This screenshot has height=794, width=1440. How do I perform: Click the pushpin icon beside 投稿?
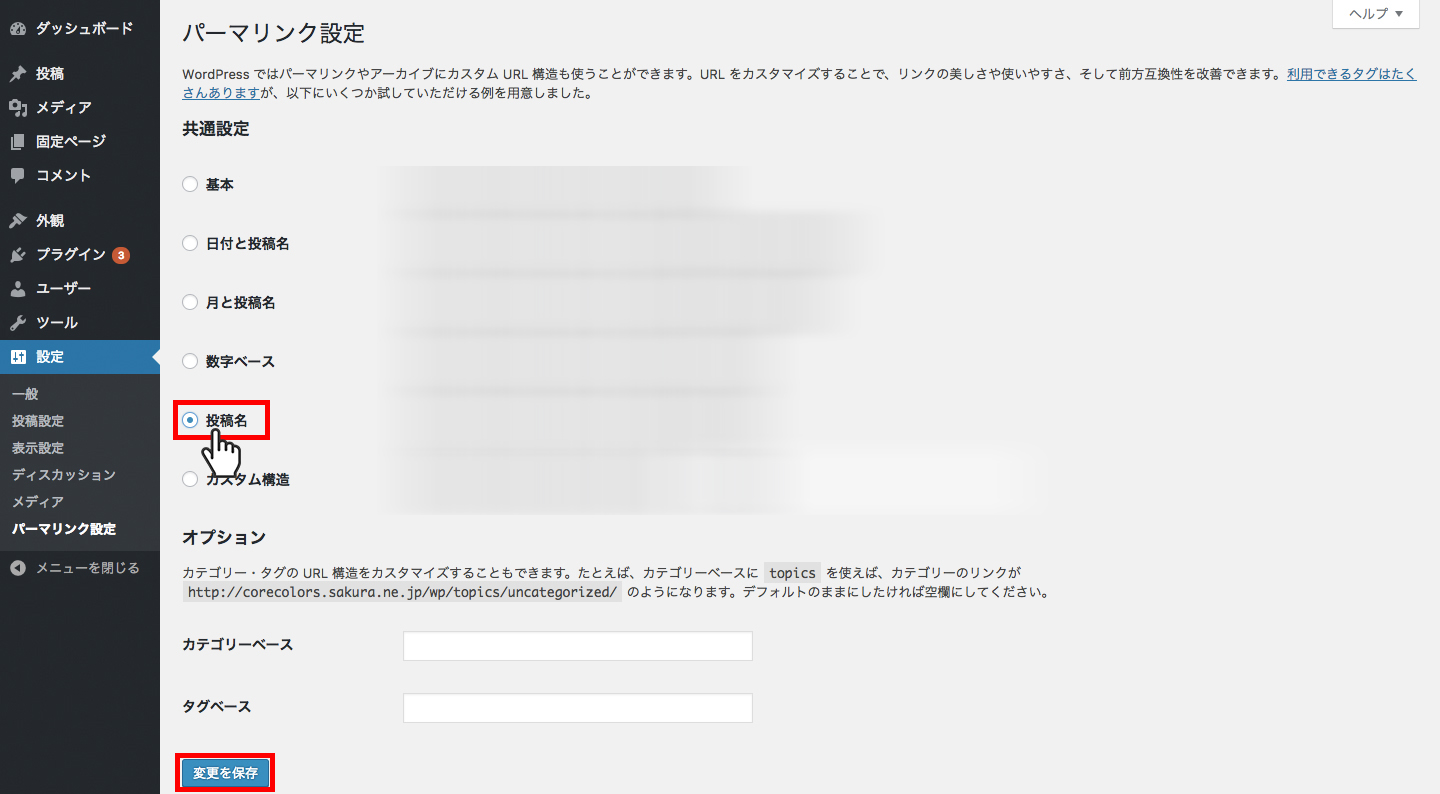18,74
